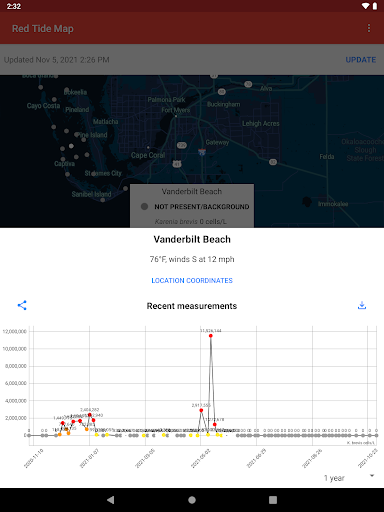The image size is (384, 512).
Task: Click the gray status dot in Vanderbilt popup
Action: point(144,206)
